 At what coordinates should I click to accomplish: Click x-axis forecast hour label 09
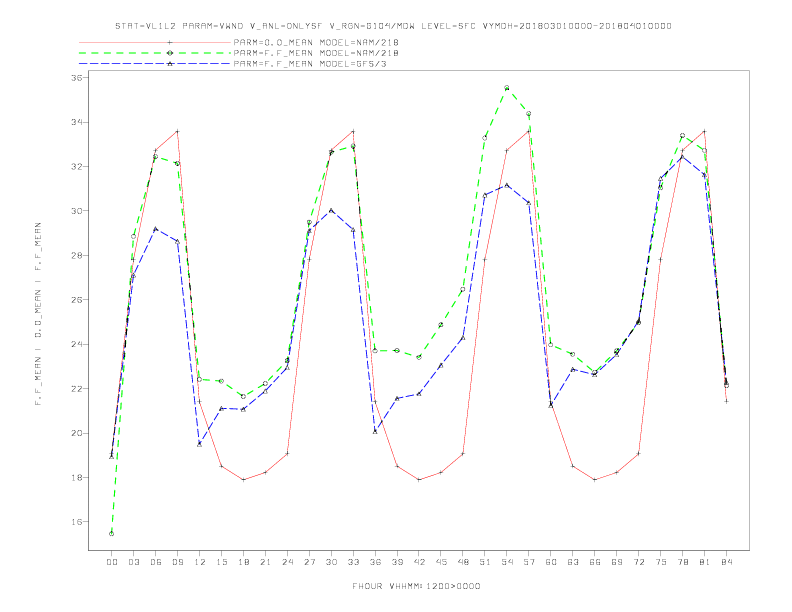177,562
